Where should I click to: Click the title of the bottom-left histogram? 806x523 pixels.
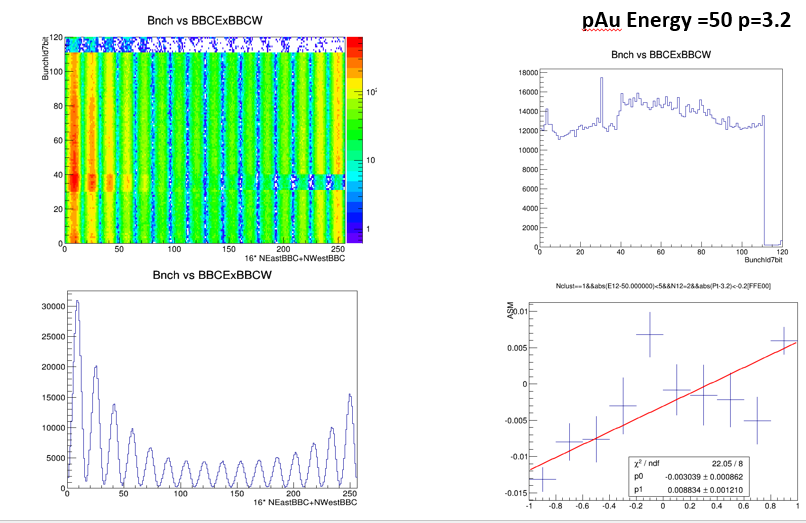[212, 275]
